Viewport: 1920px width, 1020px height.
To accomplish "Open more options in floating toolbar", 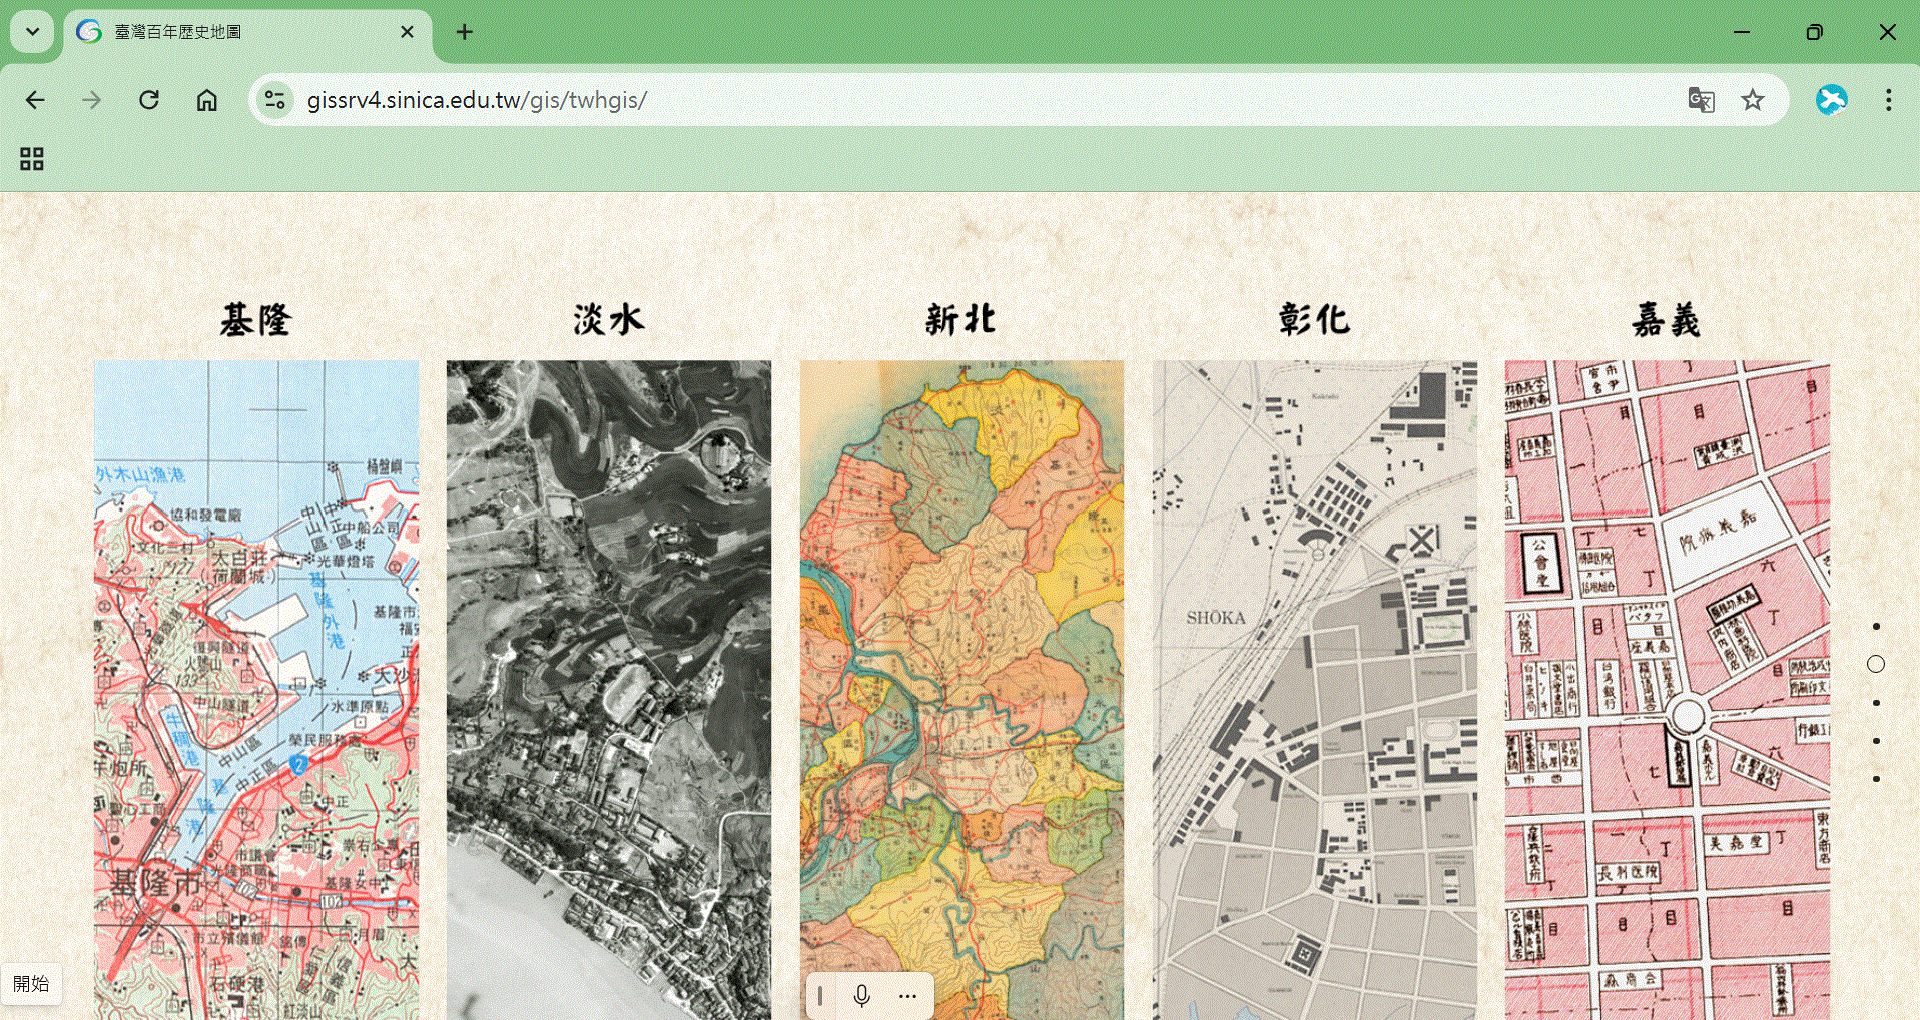I will [907, 996].
